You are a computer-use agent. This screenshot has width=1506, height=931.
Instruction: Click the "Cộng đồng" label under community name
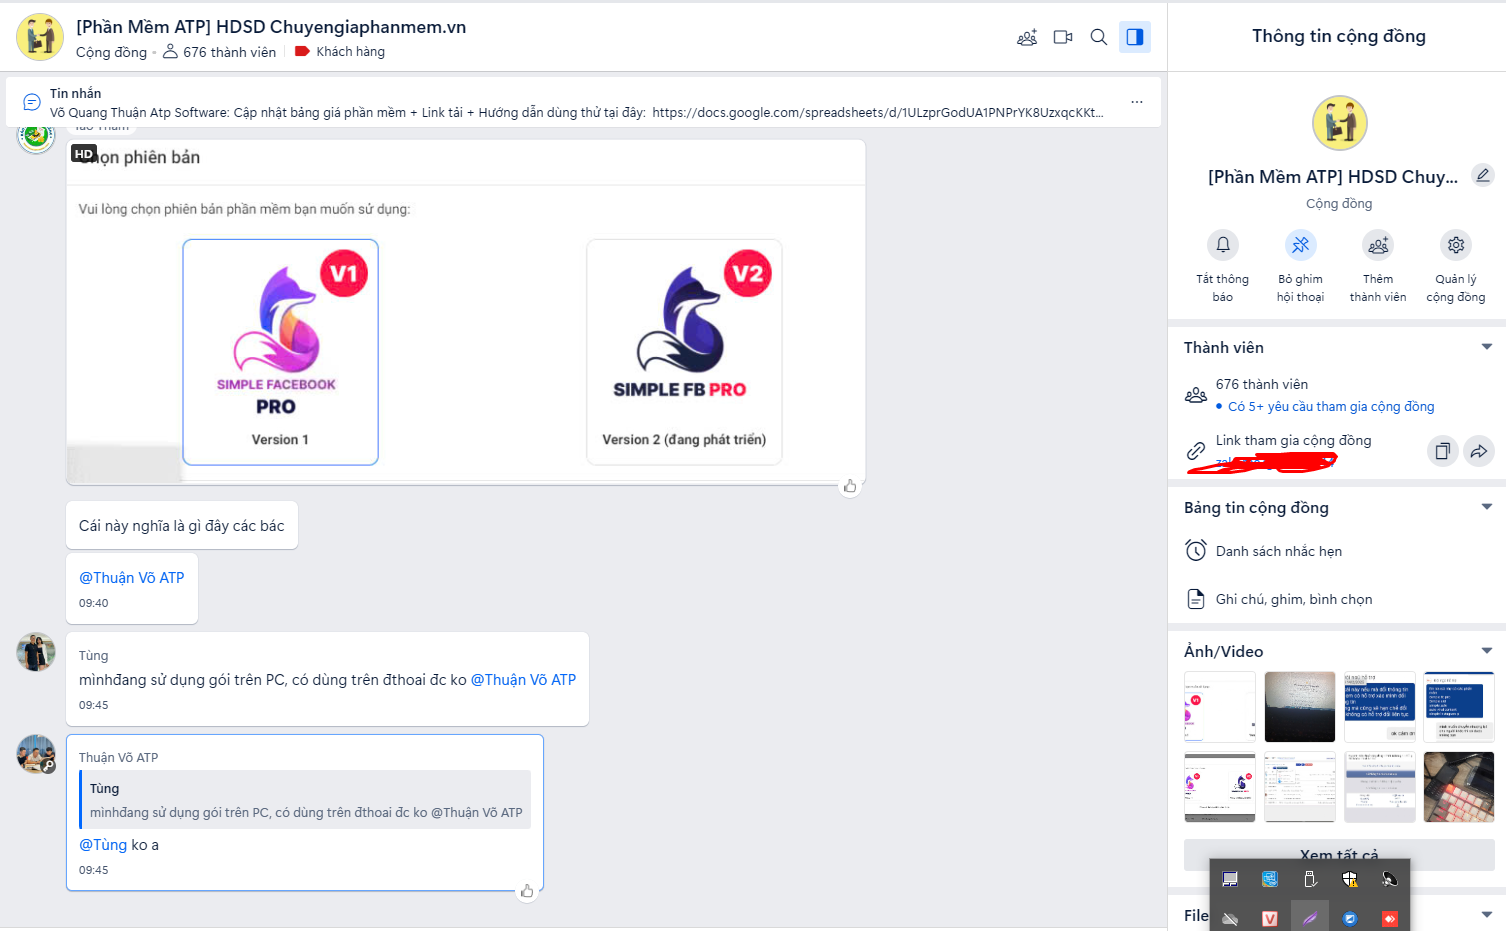point(1339,203)
